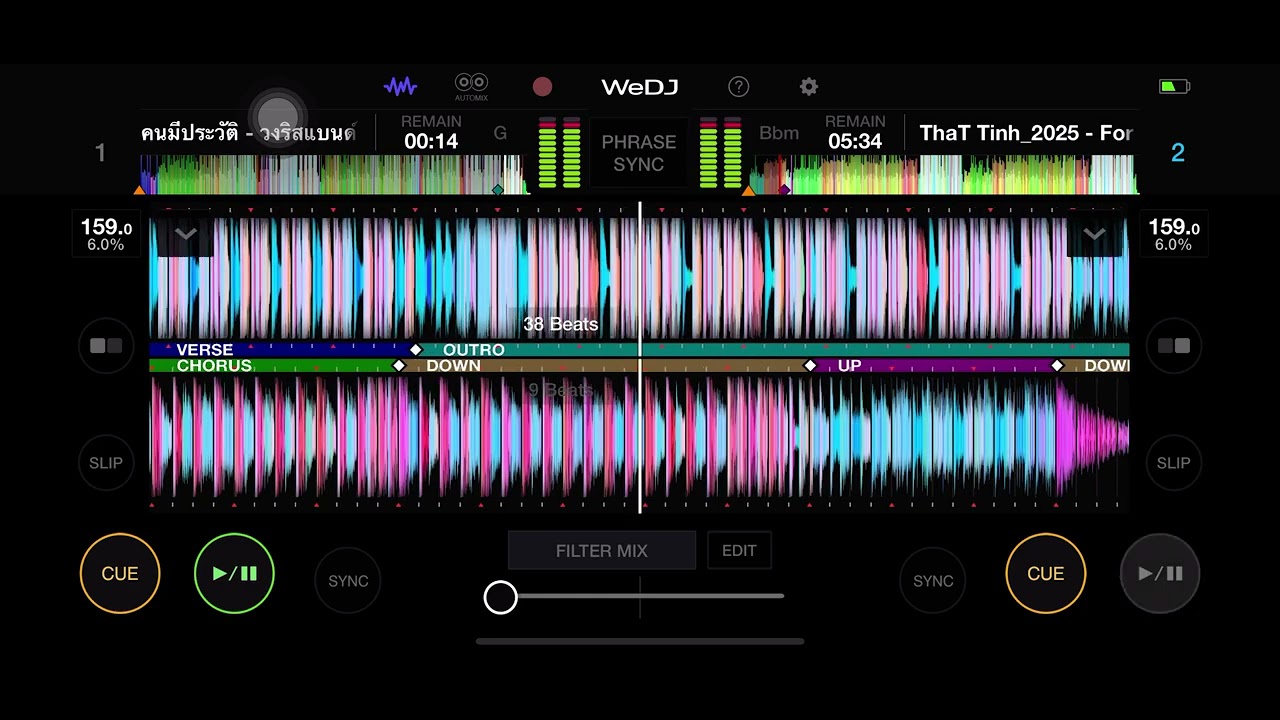This screenshot has height=720, width=1280.
Task: Toggle deck 1 pad mode button
Action: click(106, 346)
